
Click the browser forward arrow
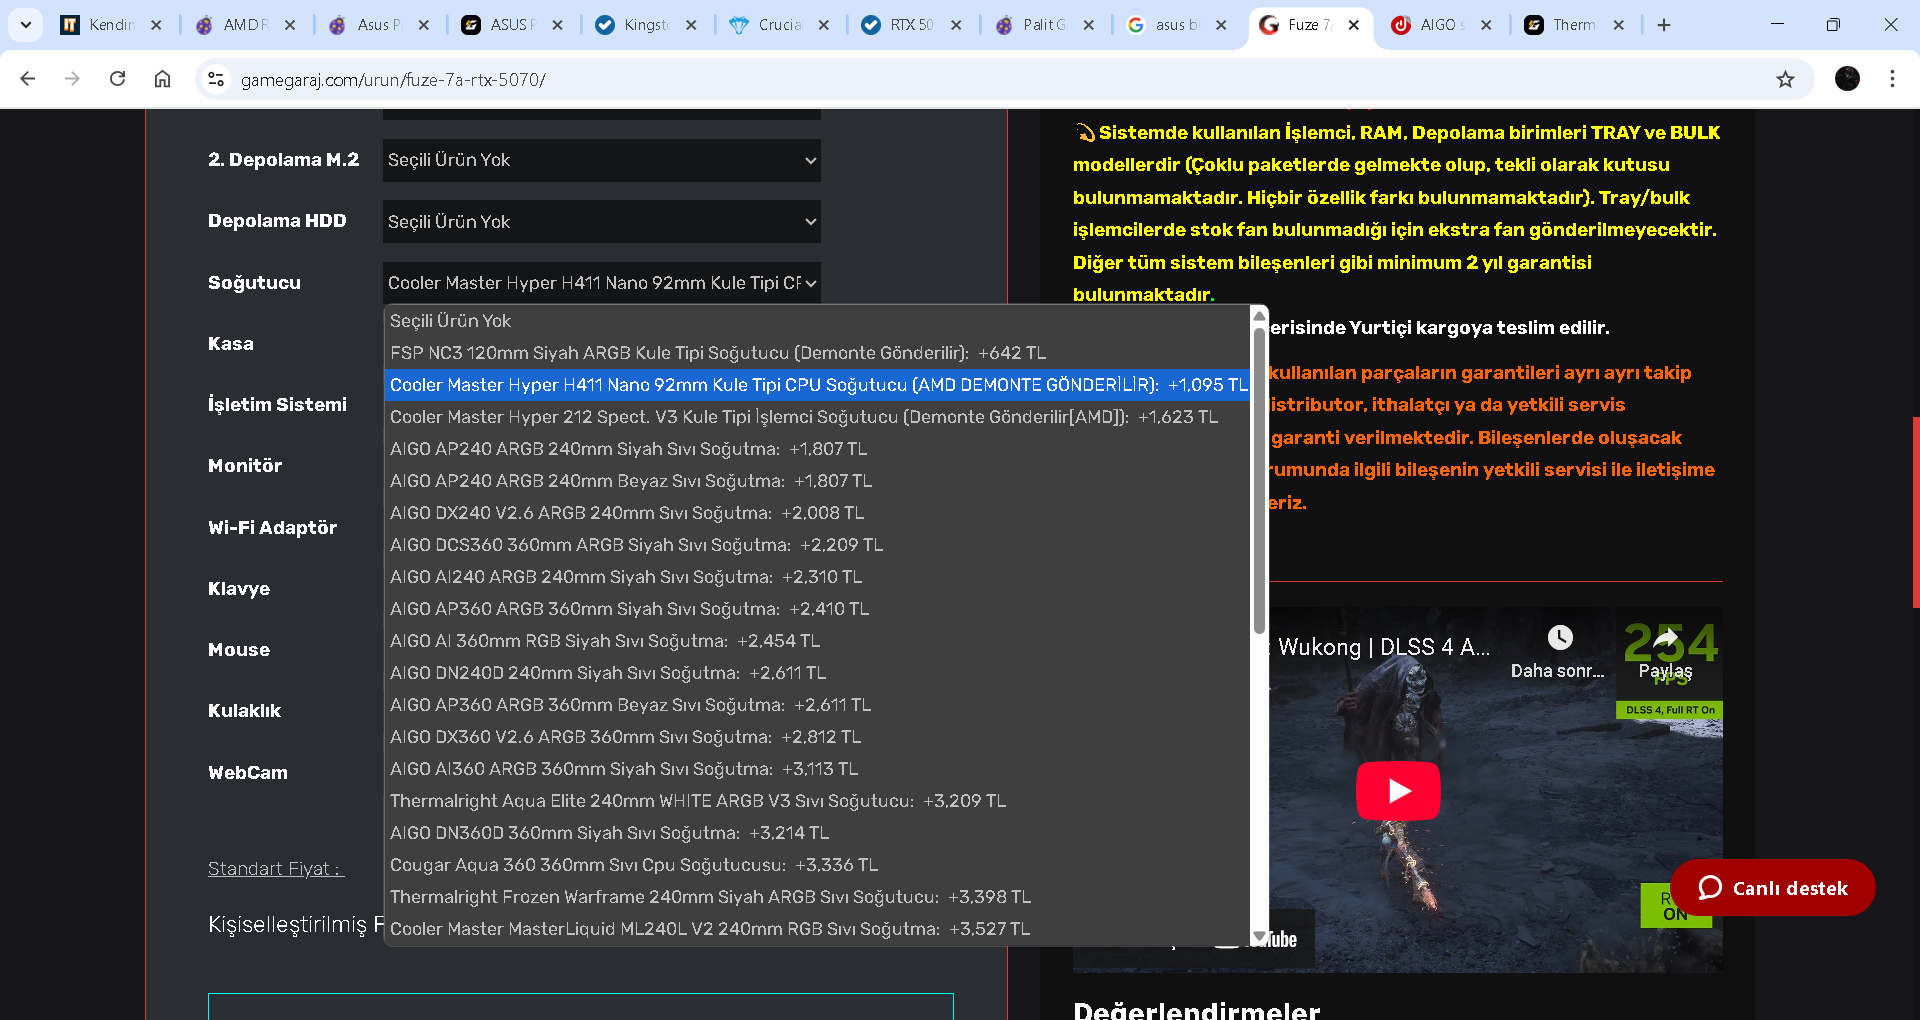pos(72,79)
